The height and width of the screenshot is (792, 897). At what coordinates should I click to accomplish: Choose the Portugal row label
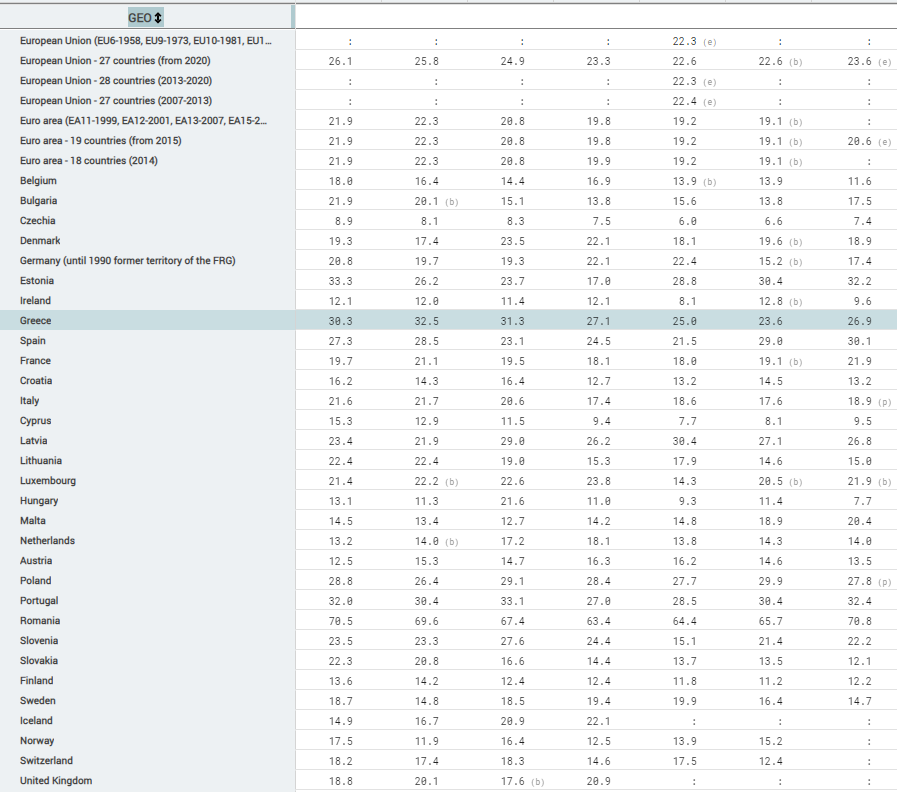point(39,601)
